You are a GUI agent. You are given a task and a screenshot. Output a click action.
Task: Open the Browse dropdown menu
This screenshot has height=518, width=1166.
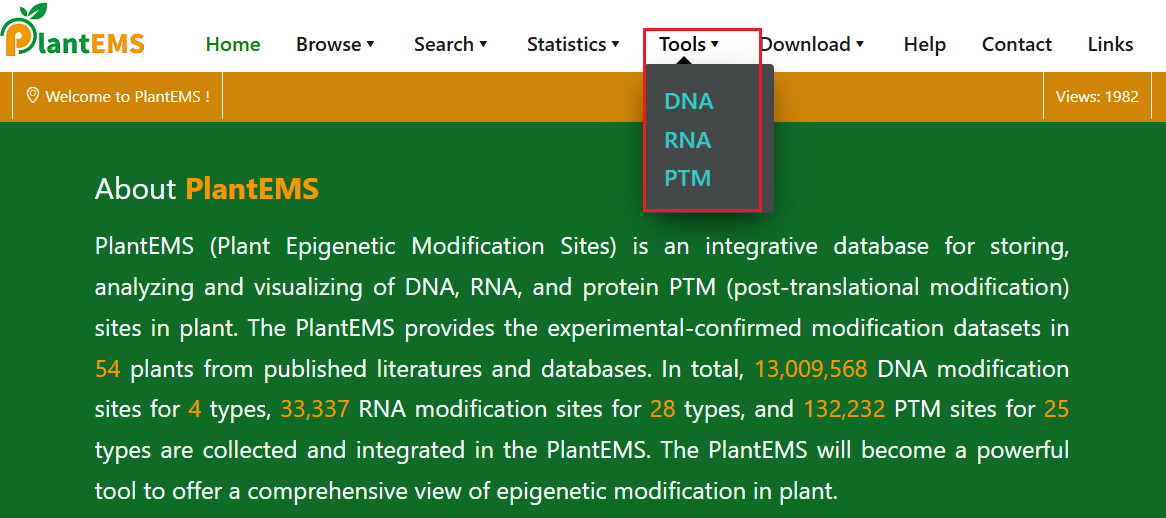[x=335, y=45]
